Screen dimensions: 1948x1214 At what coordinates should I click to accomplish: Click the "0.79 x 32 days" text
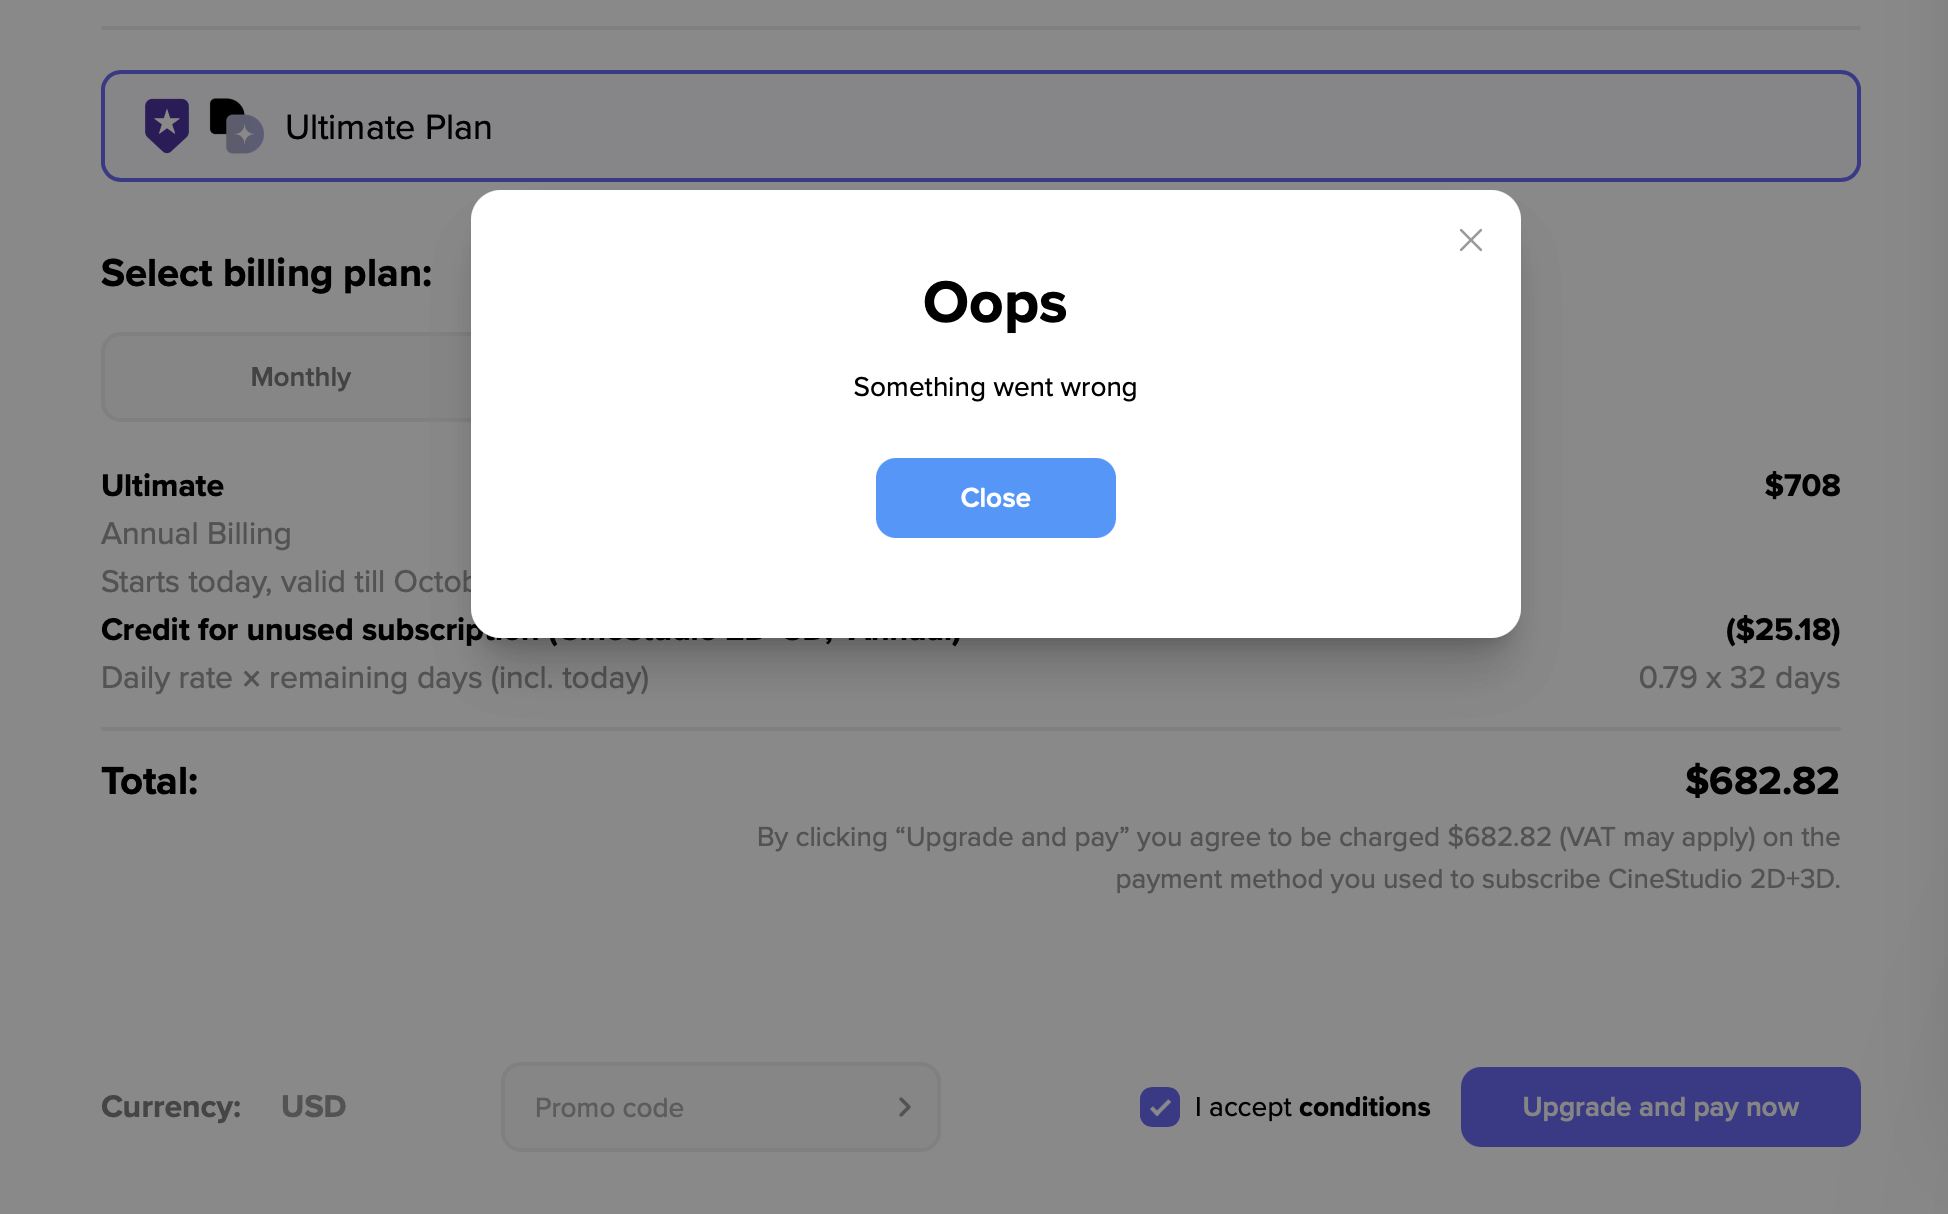point(1739,677)
